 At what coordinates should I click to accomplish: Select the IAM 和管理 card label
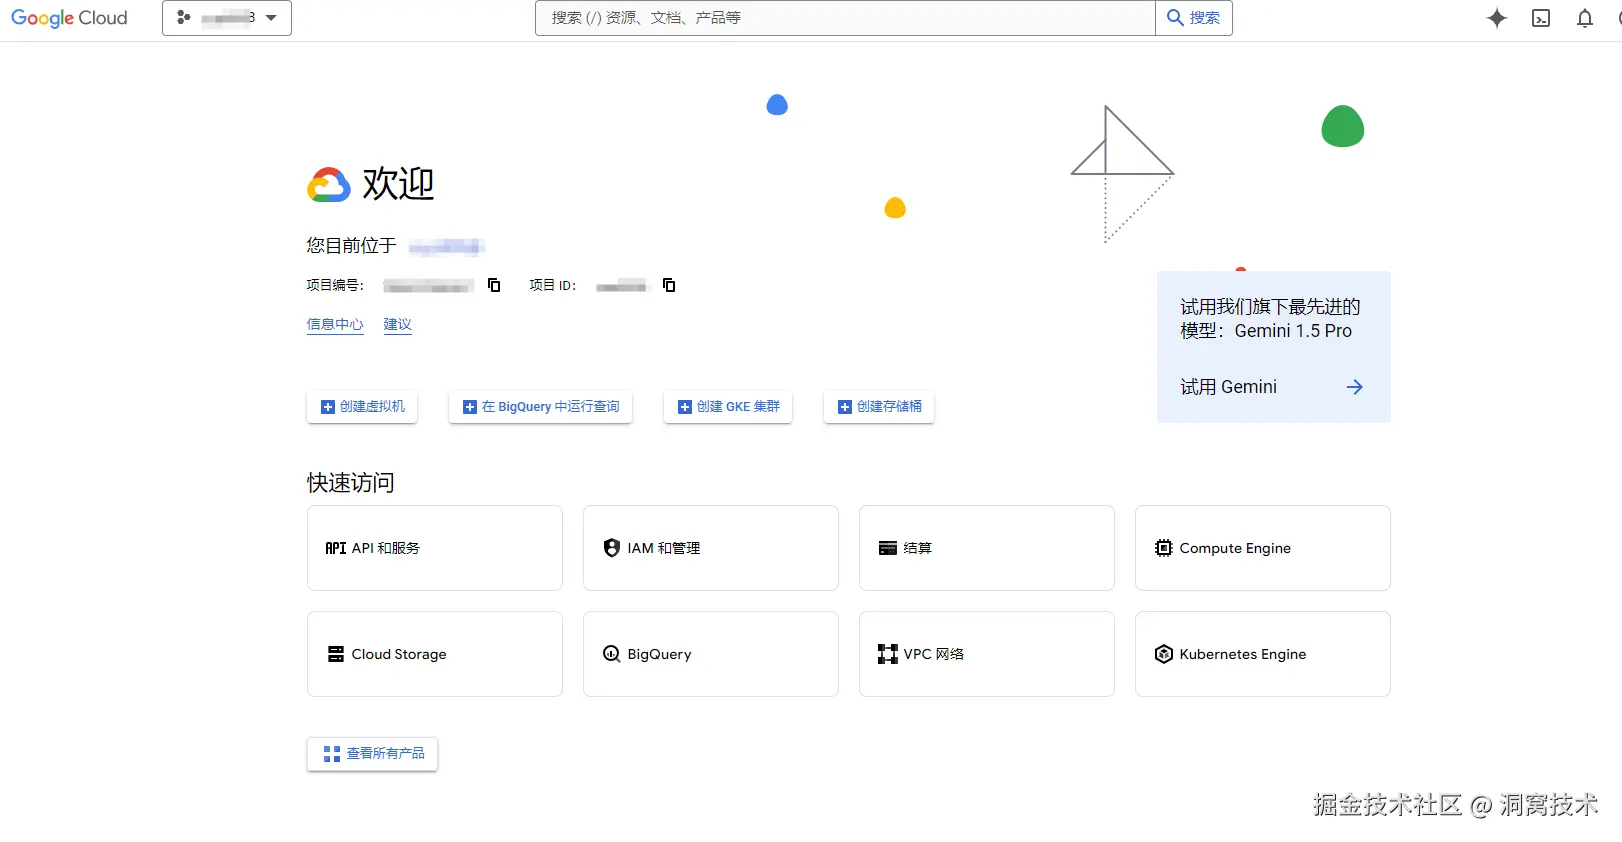click(664, 548)
